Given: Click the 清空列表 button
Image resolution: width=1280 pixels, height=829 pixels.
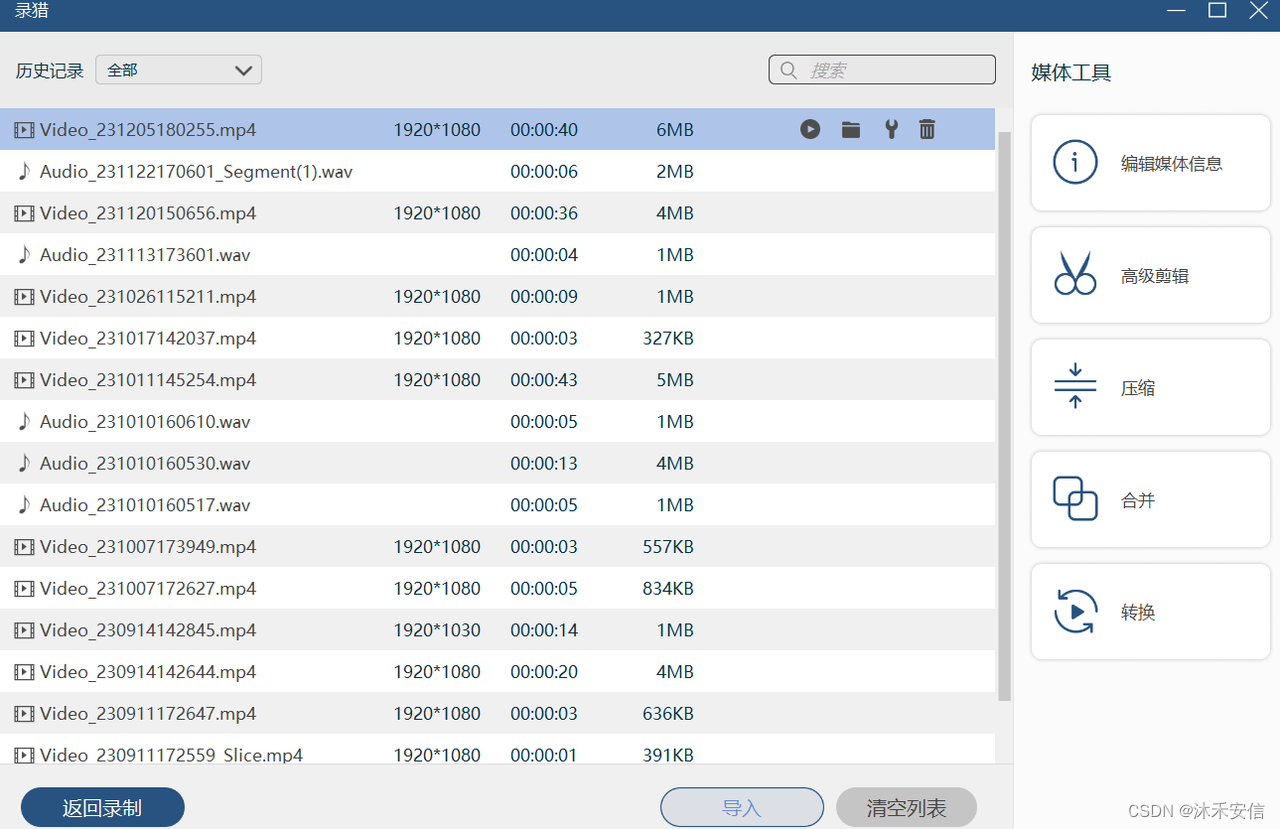Looking at the screenshot, I should pos(906,808).
